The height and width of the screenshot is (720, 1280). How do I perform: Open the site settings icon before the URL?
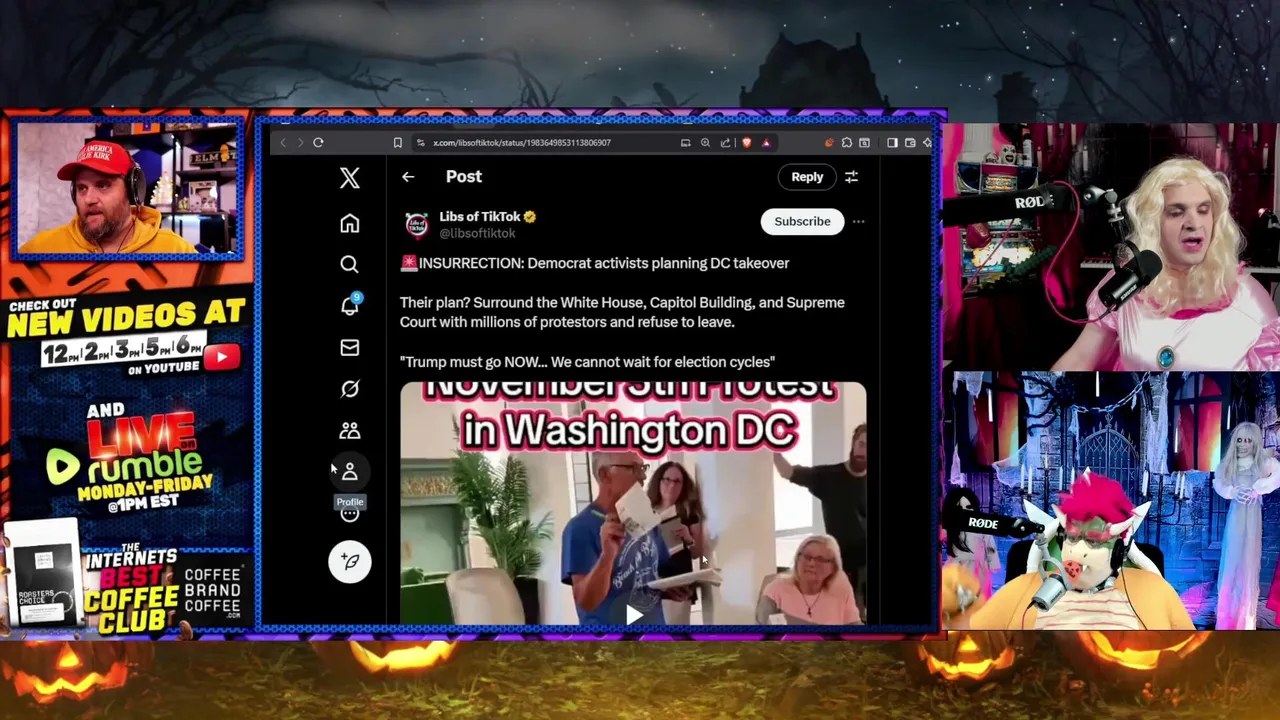point(421,143)
